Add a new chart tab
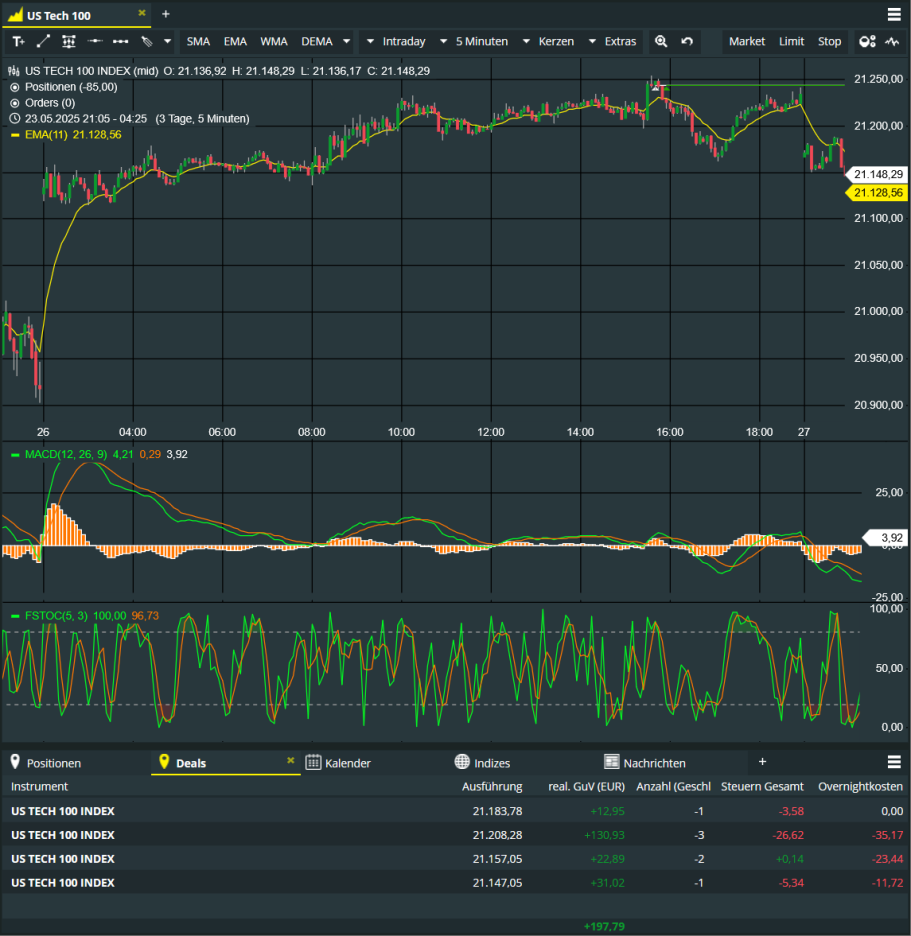Viewport: 911px width, 936px height. 166,14
